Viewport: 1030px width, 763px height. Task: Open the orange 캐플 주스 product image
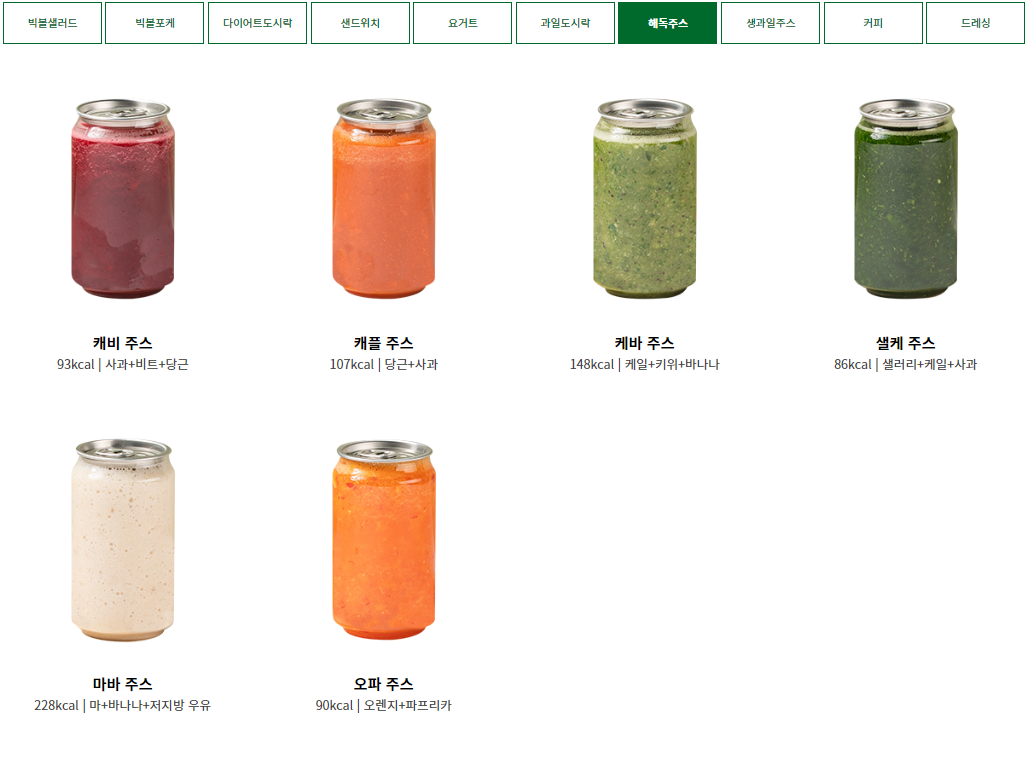click(384, 198)
